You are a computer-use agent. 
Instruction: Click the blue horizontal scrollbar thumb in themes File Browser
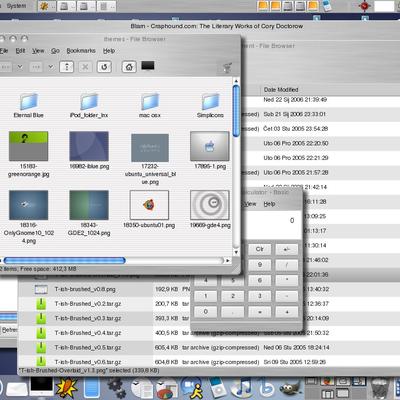coord(65,260)
